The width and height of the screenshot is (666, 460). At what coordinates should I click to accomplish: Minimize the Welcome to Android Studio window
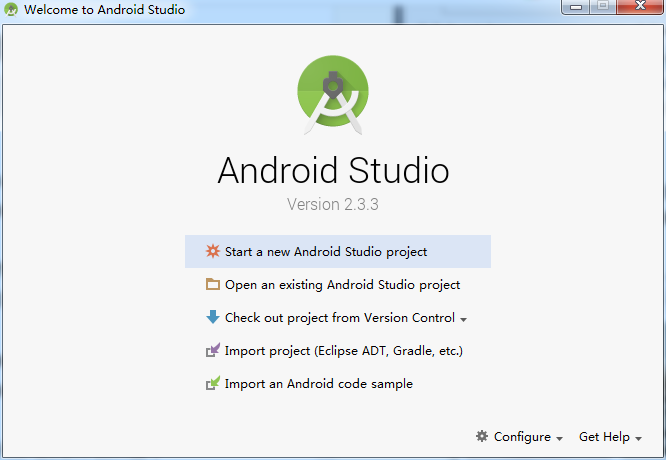(x=576, y=7)
